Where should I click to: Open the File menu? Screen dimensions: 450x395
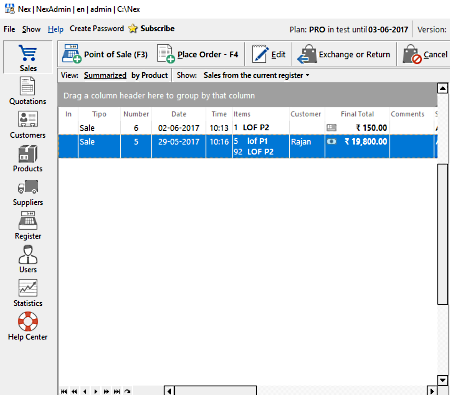tap(9, 29)
